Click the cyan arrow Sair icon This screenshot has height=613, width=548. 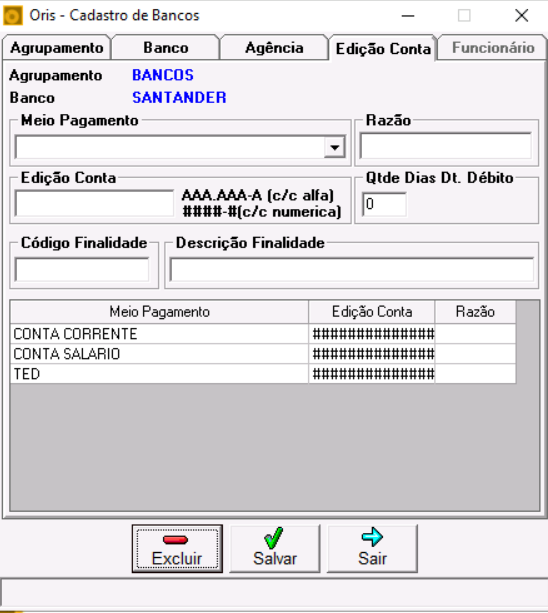pyautogui.click(x=372, y=537)
